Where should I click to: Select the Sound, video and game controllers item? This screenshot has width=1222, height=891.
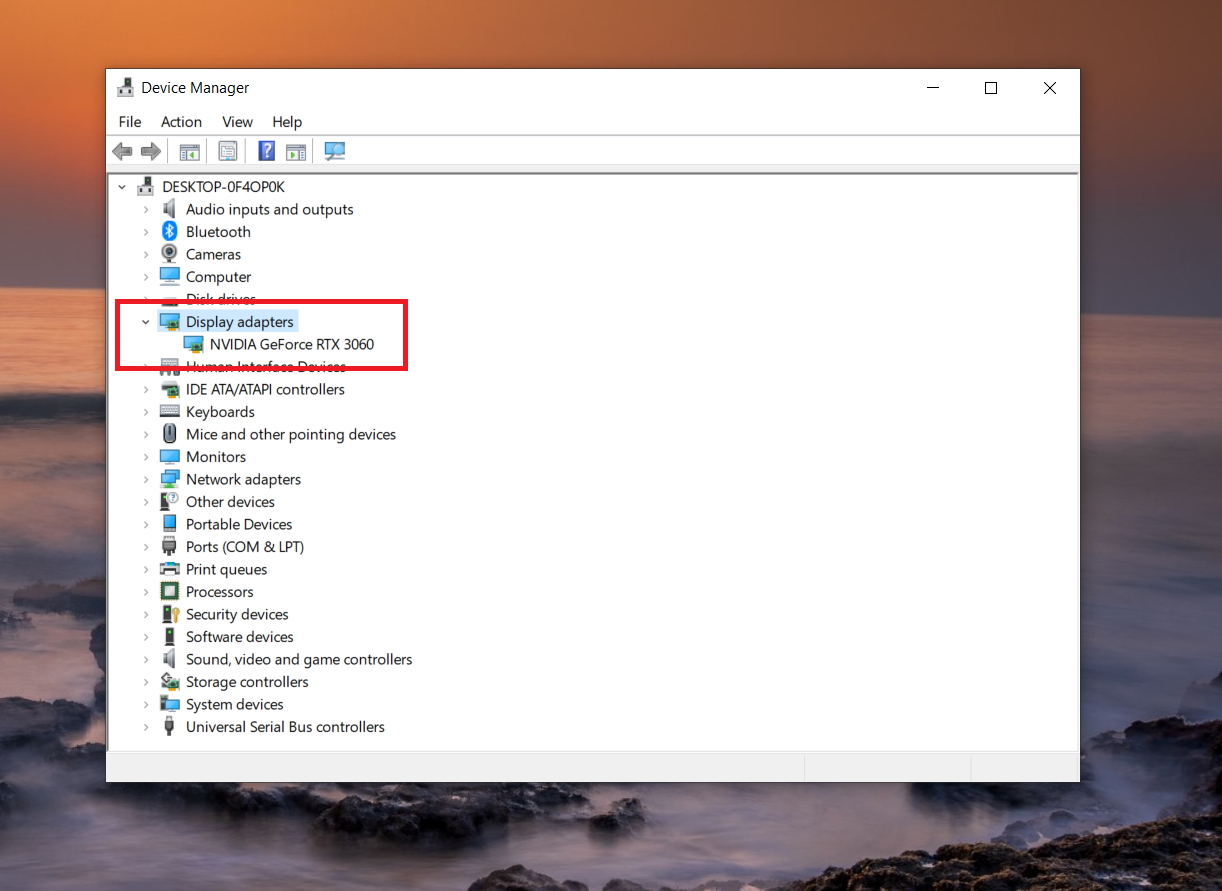pos(298,660)
